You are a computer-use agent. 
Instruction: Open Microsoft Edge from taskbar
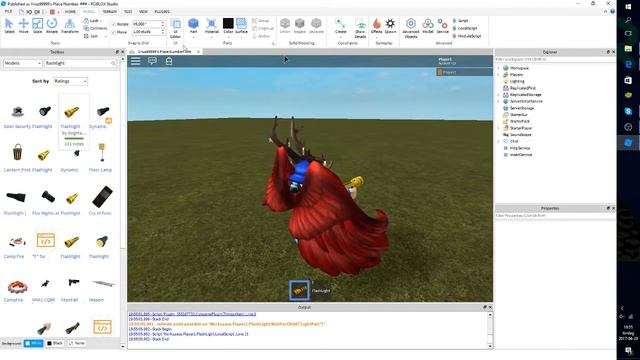click(x=628, y=64)
